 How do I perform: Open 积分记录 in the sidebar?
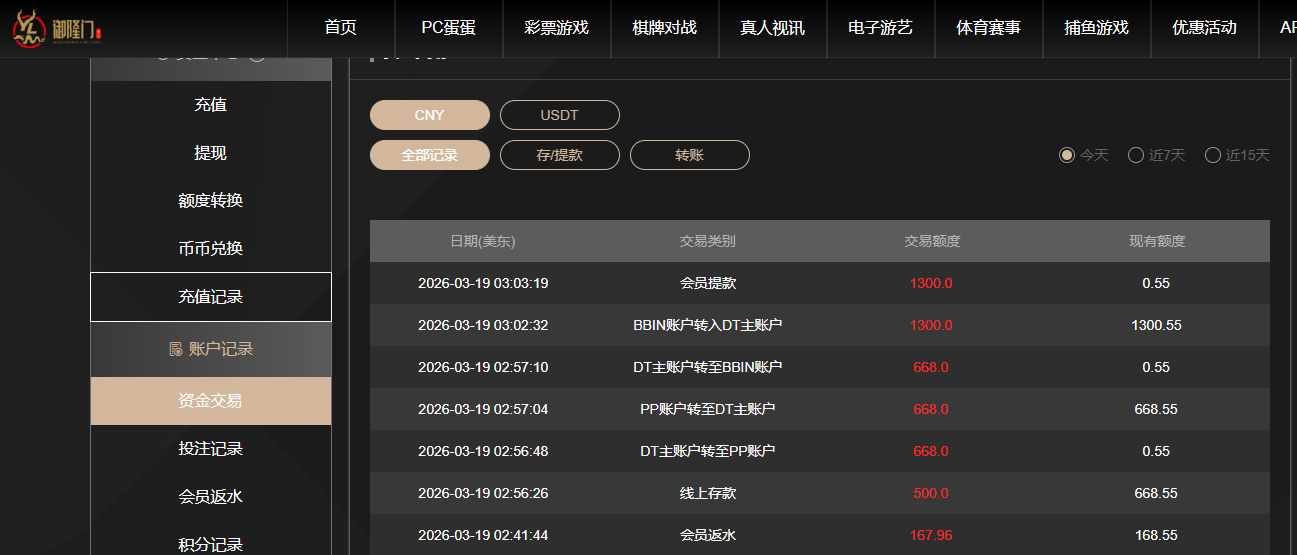(211, 545)
